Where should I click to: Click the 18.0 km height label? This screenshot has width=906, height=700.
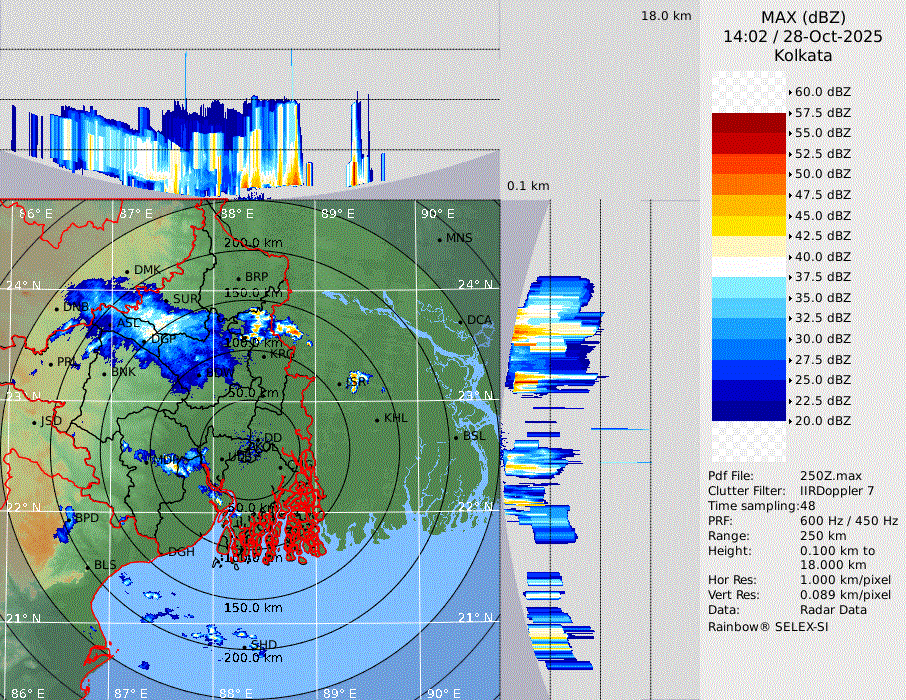pyautogui.click(x=666, y=16)
